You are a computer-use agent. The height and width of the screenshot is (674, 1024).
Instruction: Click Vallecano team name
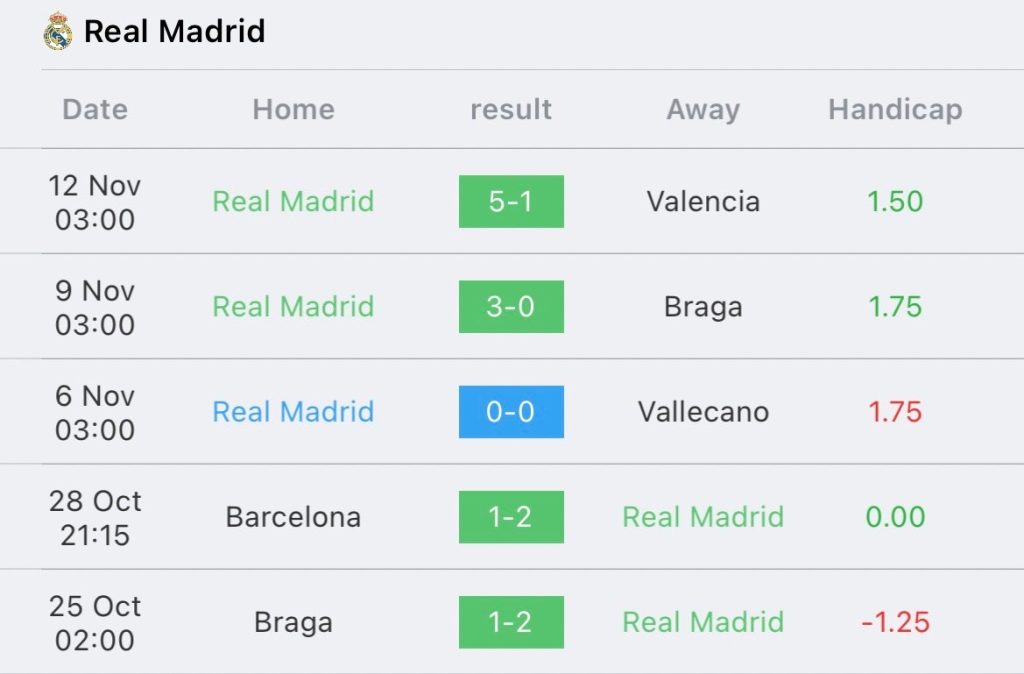(x=703, y=411)
